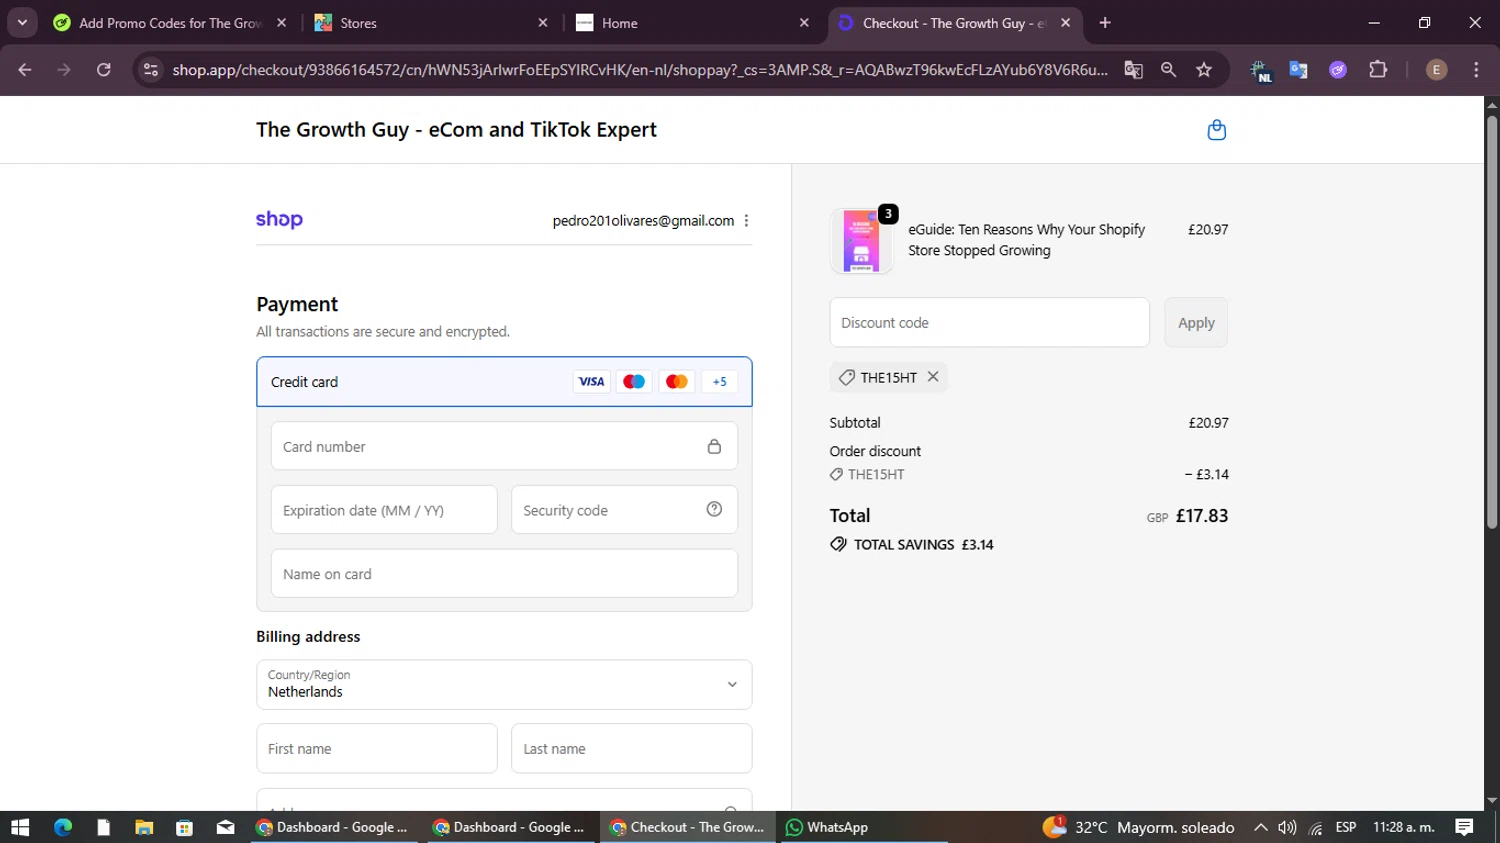The width and height of the screenshot is (1500, 843).
Task: Open the Chrome three-dot menu
Action: pyautogui.click(x=1476, y=70)
